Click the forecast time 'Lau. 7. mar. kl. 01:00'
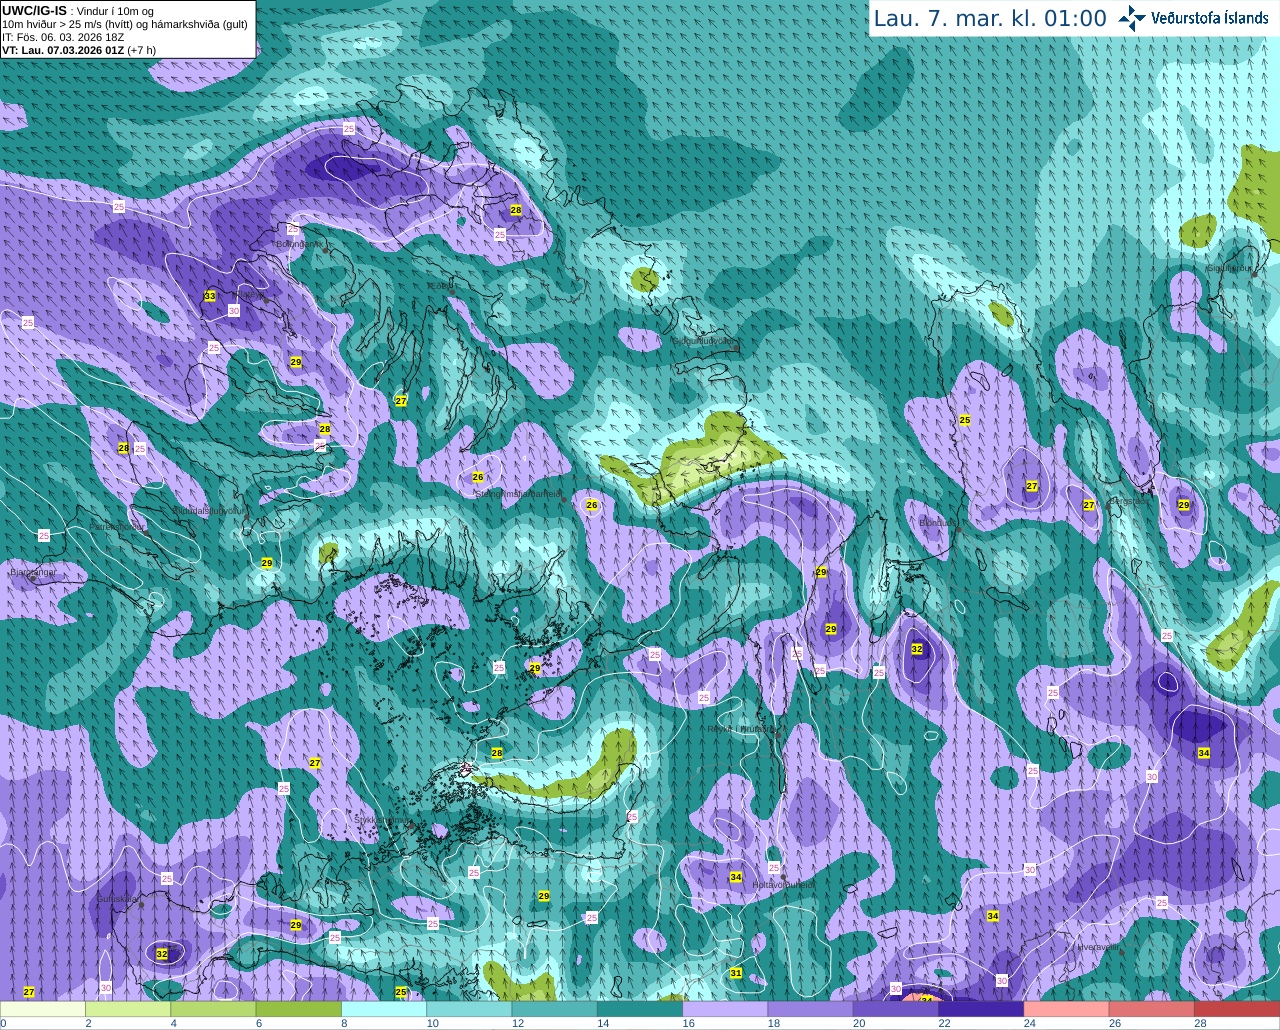Viewport: 1280px width, 1030px height. tap(990, 19)
